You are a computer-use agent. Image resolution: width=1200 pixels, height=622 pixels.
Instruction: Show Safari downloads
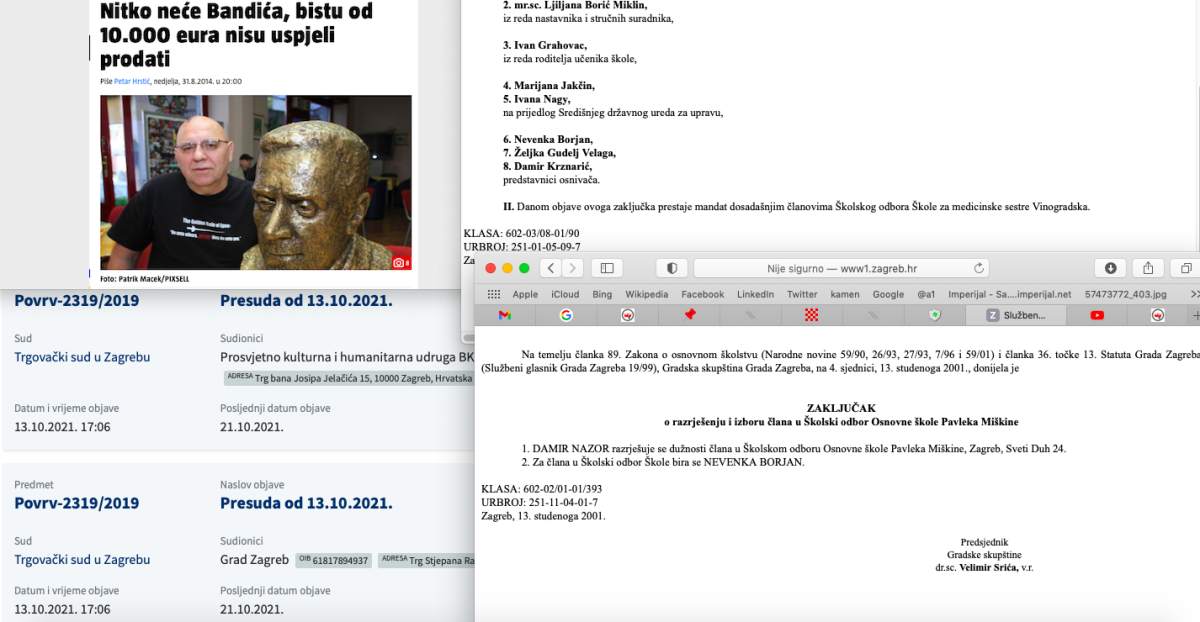pyautogui.click(x=1111, y=268)
